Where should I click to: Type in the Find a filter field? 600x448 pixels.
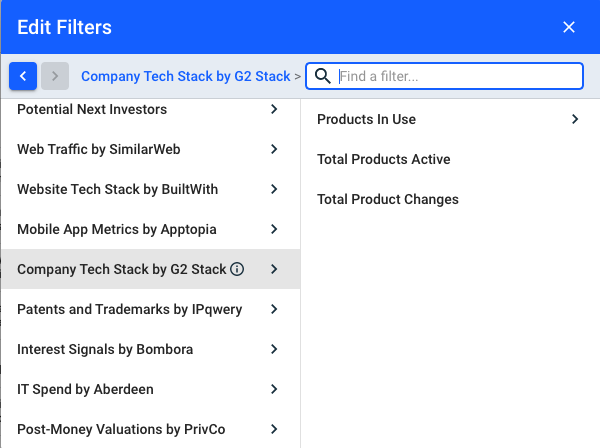coord(456,76)
